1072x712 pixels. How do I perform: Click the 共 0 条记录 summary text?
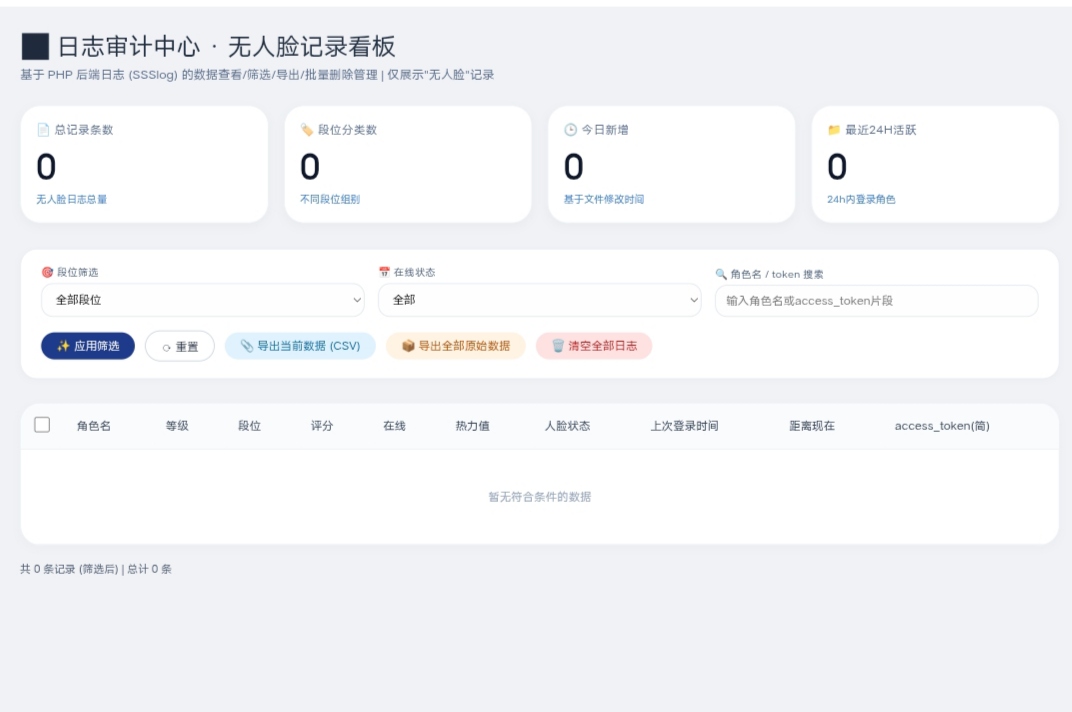point(96,569)
